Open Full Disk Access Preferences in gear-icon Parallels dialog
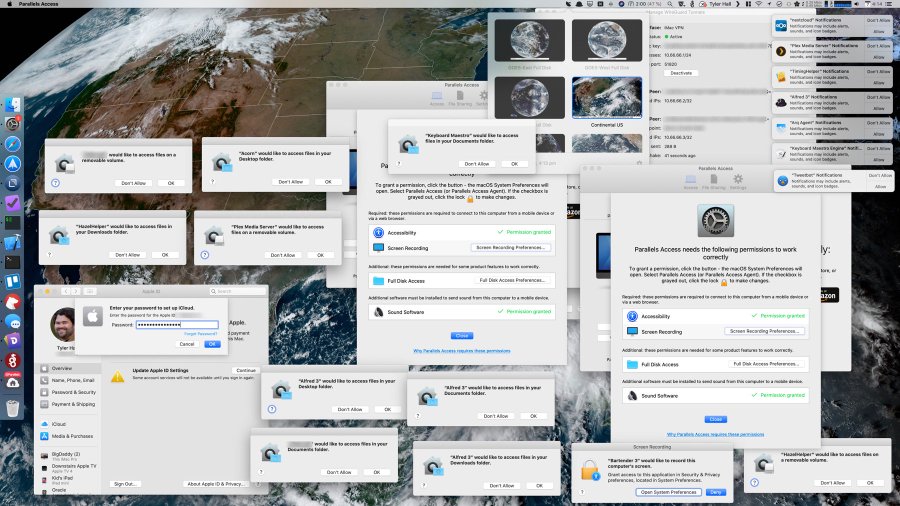900x506 pixels. 766,364
